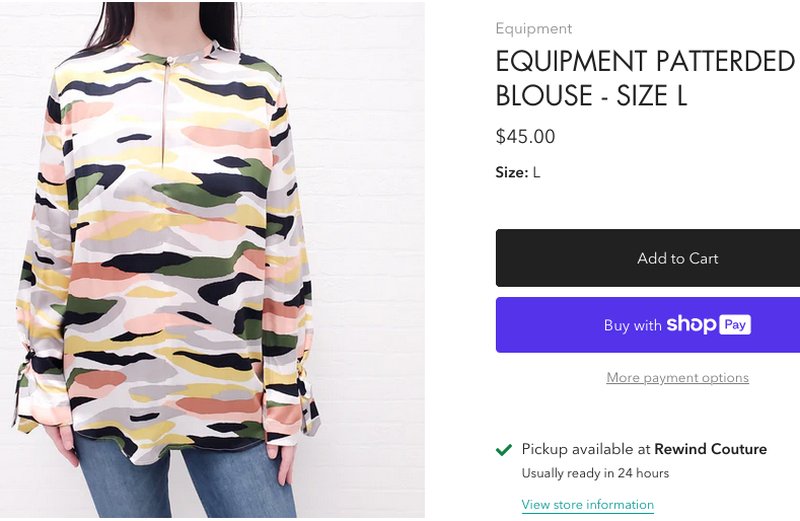Viewport: 800px width, 521px height.
Task: Click the green pickup checkmark icon
Action: (505, 450)
